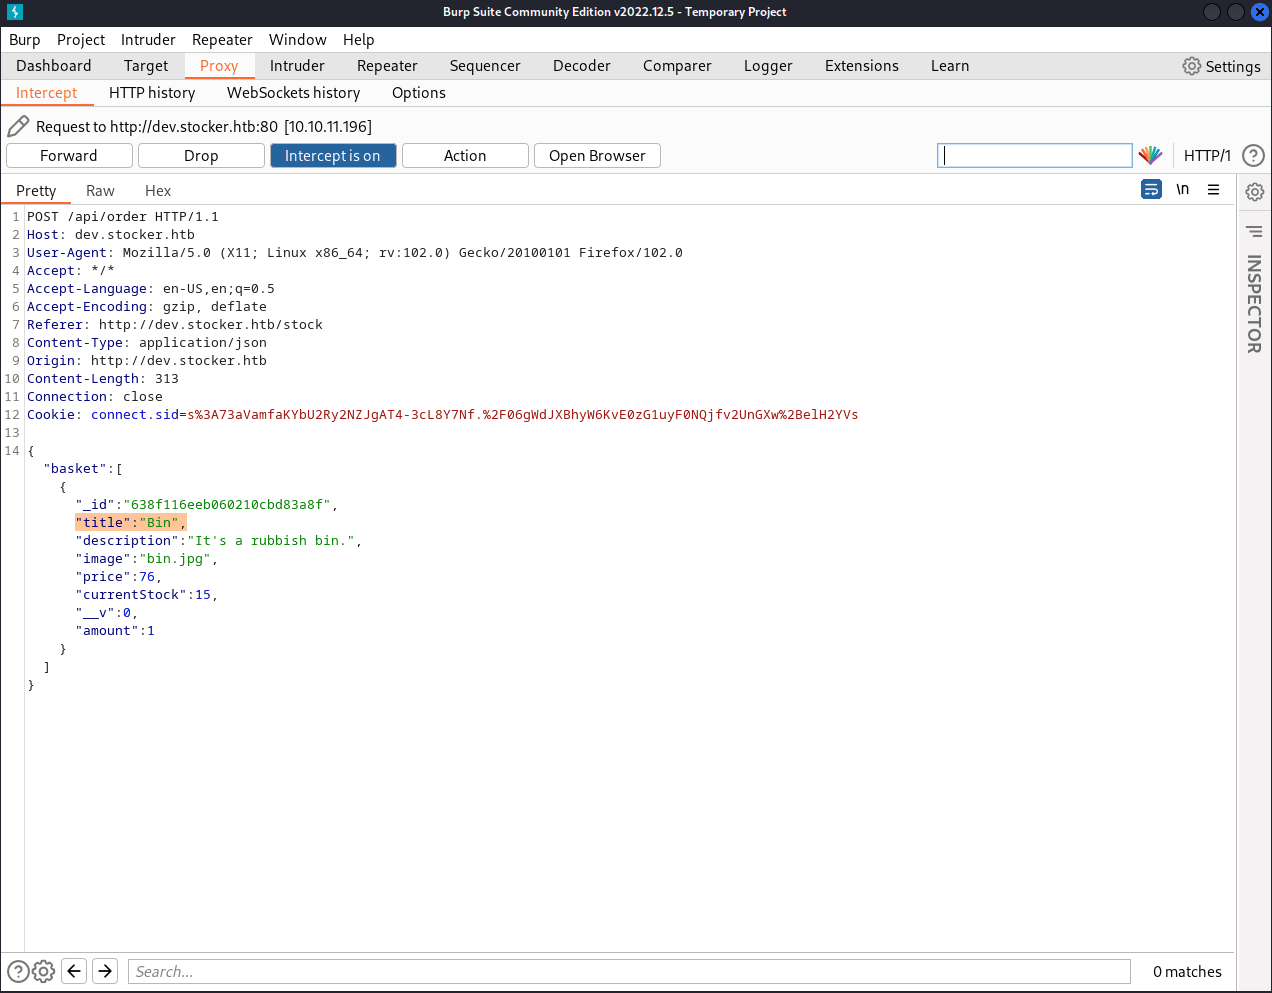Toggle the Intercept is on button
The height and width of the screenshot is (993, 1272).
point(332,156)
